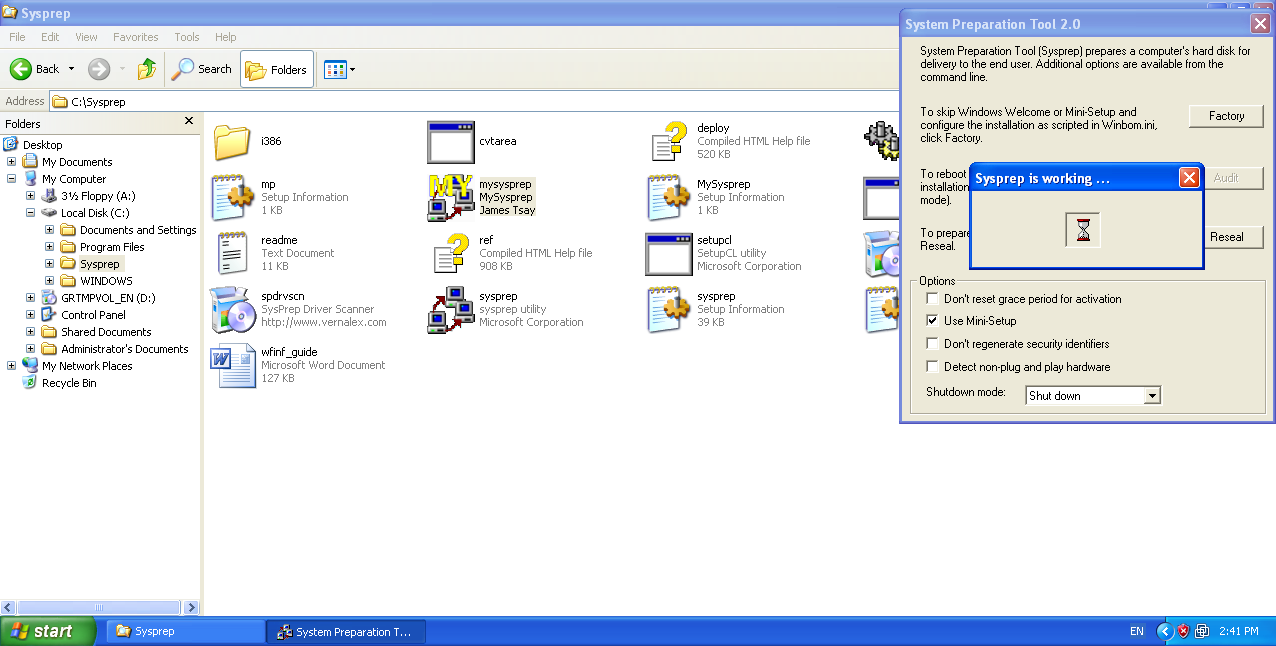Open the File menu

coord(17,37)
